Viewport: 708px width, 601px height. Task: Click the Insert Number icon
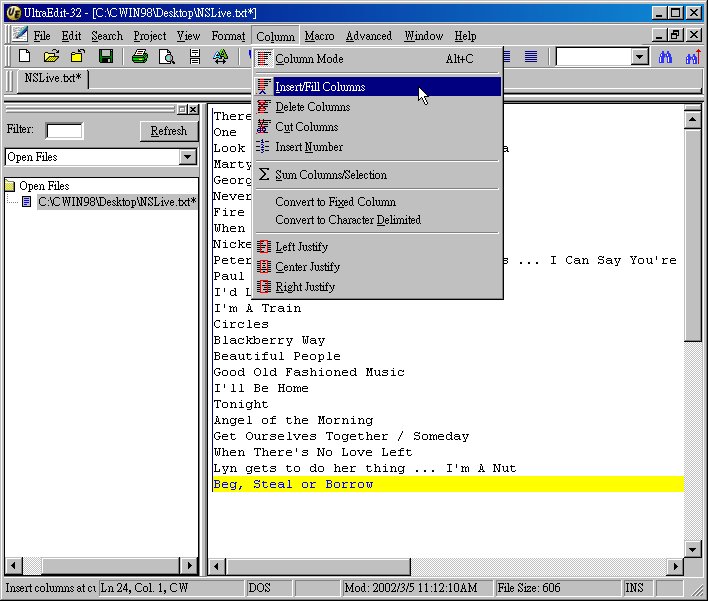pyautogui.click(x=263, y=147)
